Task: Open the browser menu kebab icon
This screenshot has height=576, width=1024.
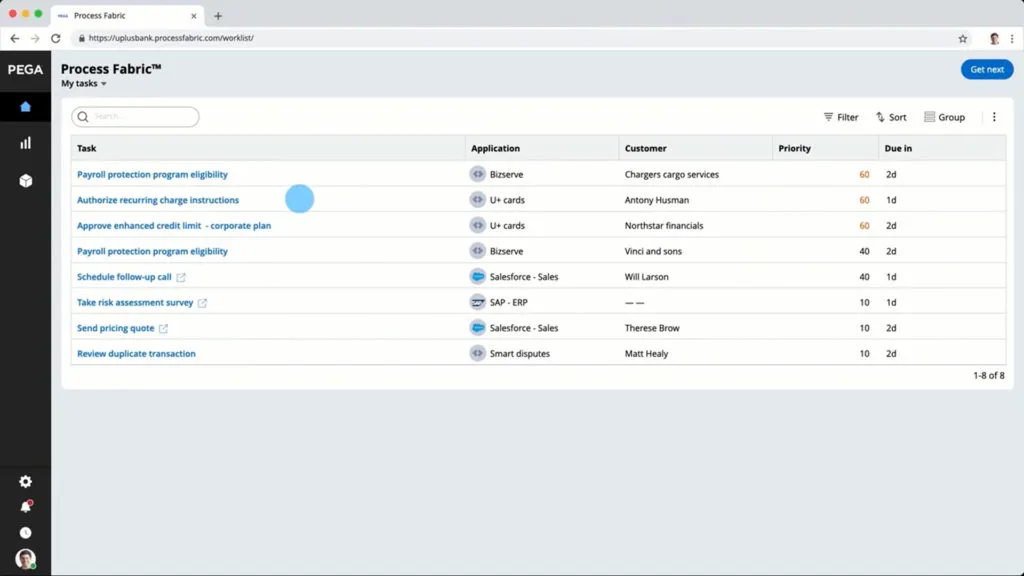Action: pos(1012,39)
